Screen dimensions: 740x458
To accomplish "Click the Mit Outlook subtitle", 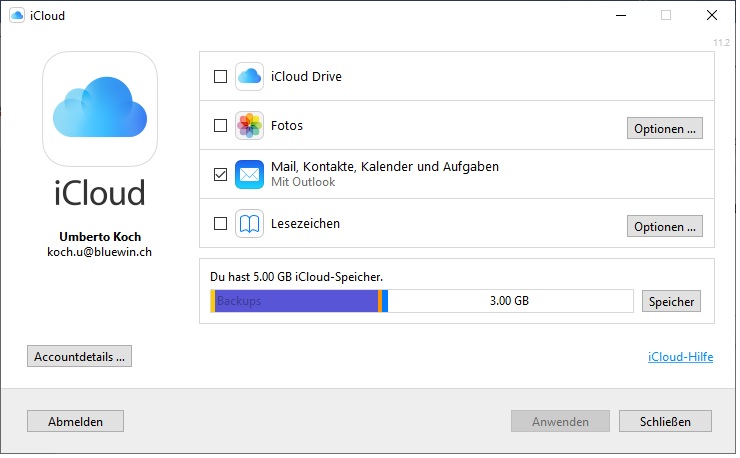I will click(303, 182).
